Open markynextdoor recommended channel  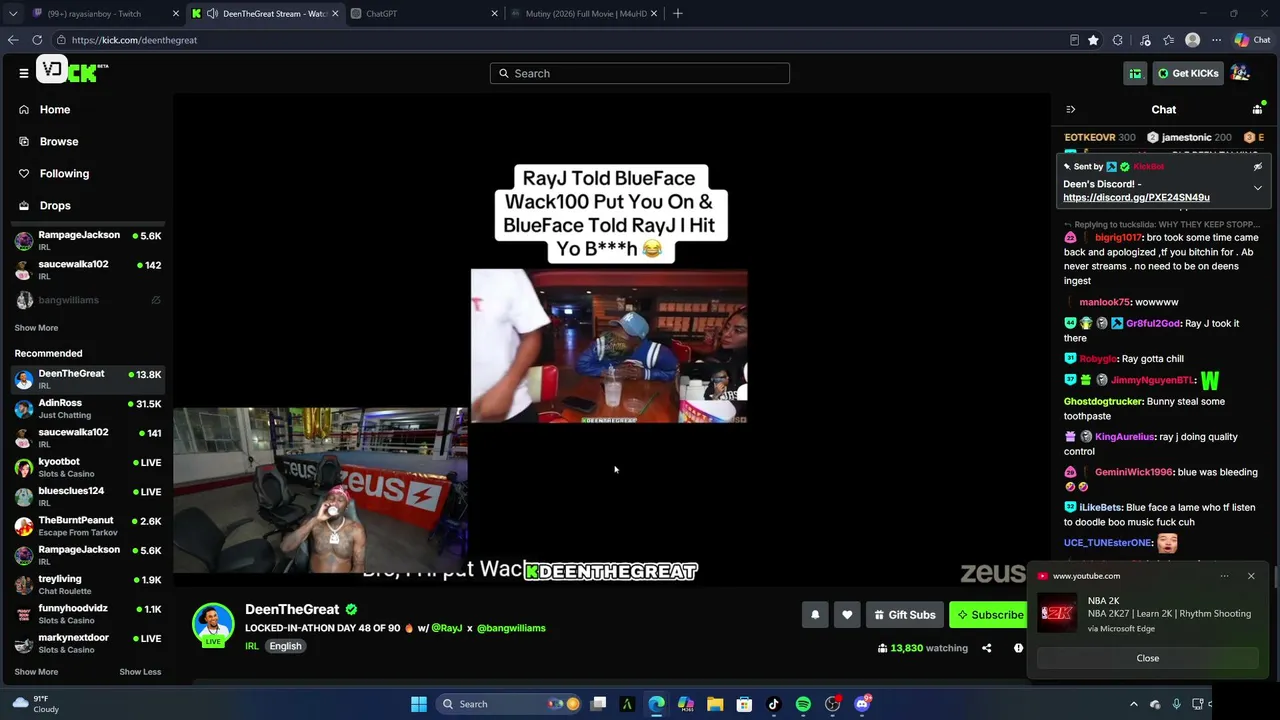pyautogui.click(x=87, y=643)
